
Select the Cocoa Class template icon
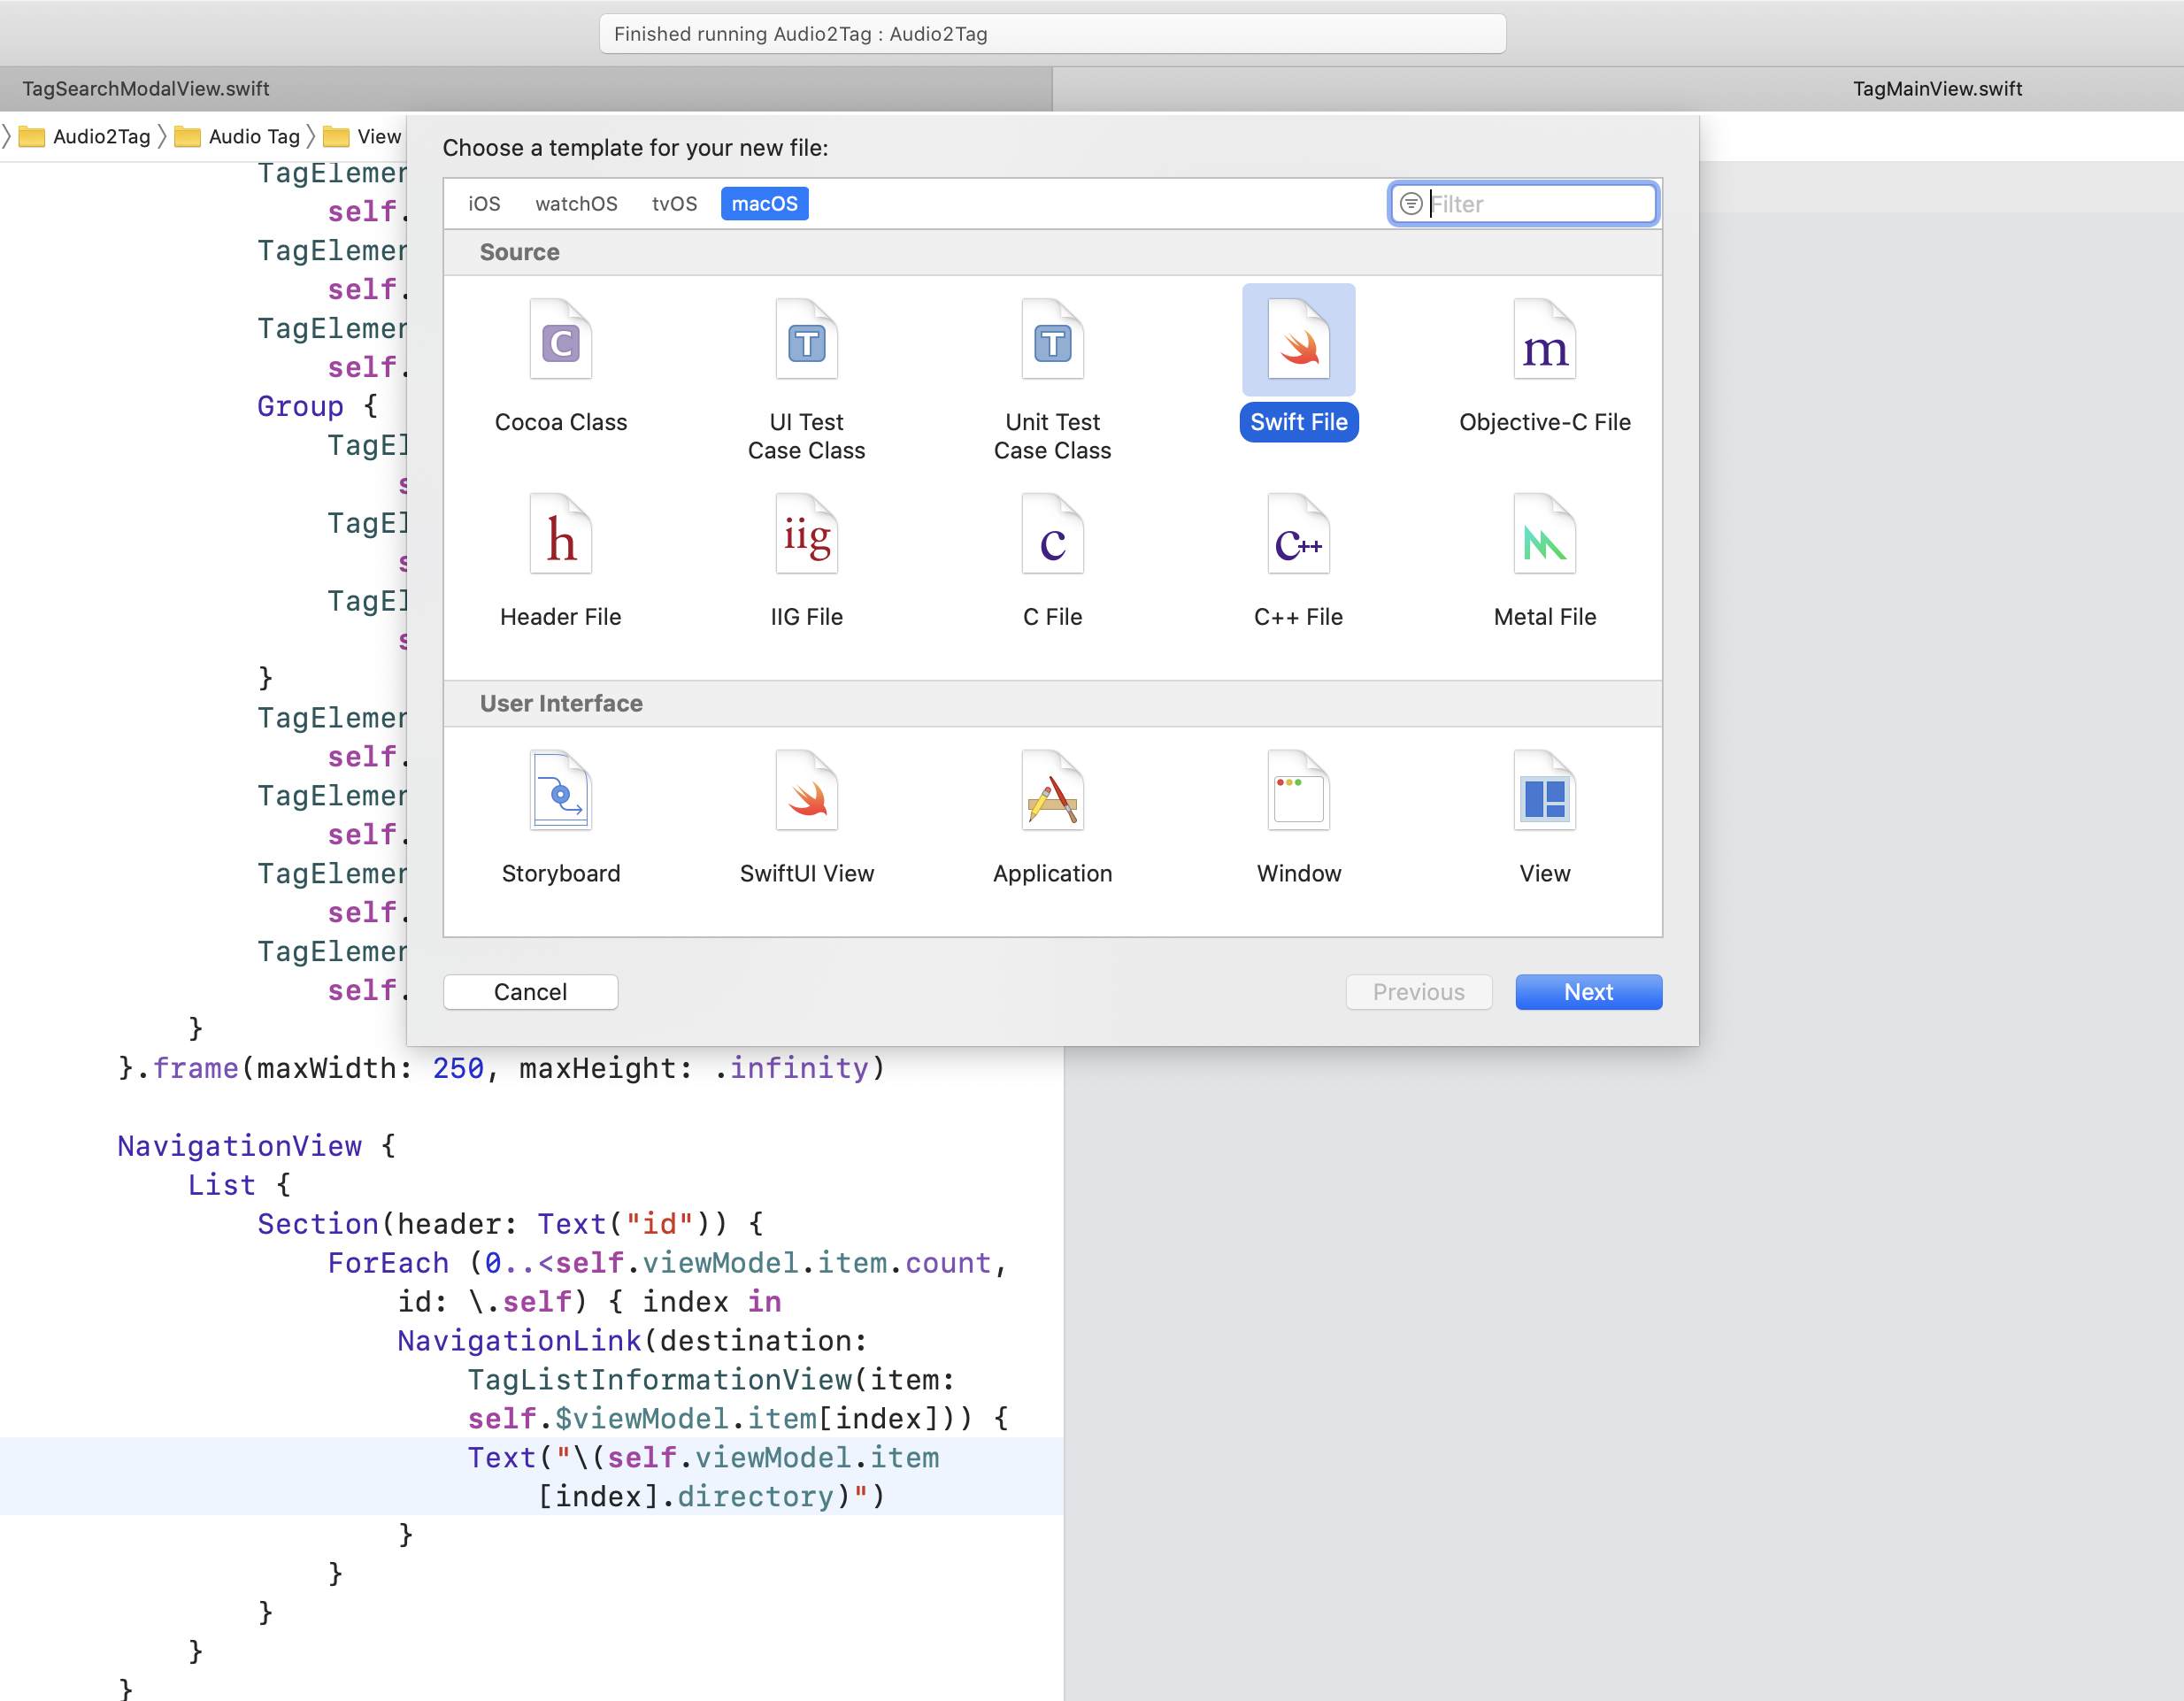pos(560,340)
